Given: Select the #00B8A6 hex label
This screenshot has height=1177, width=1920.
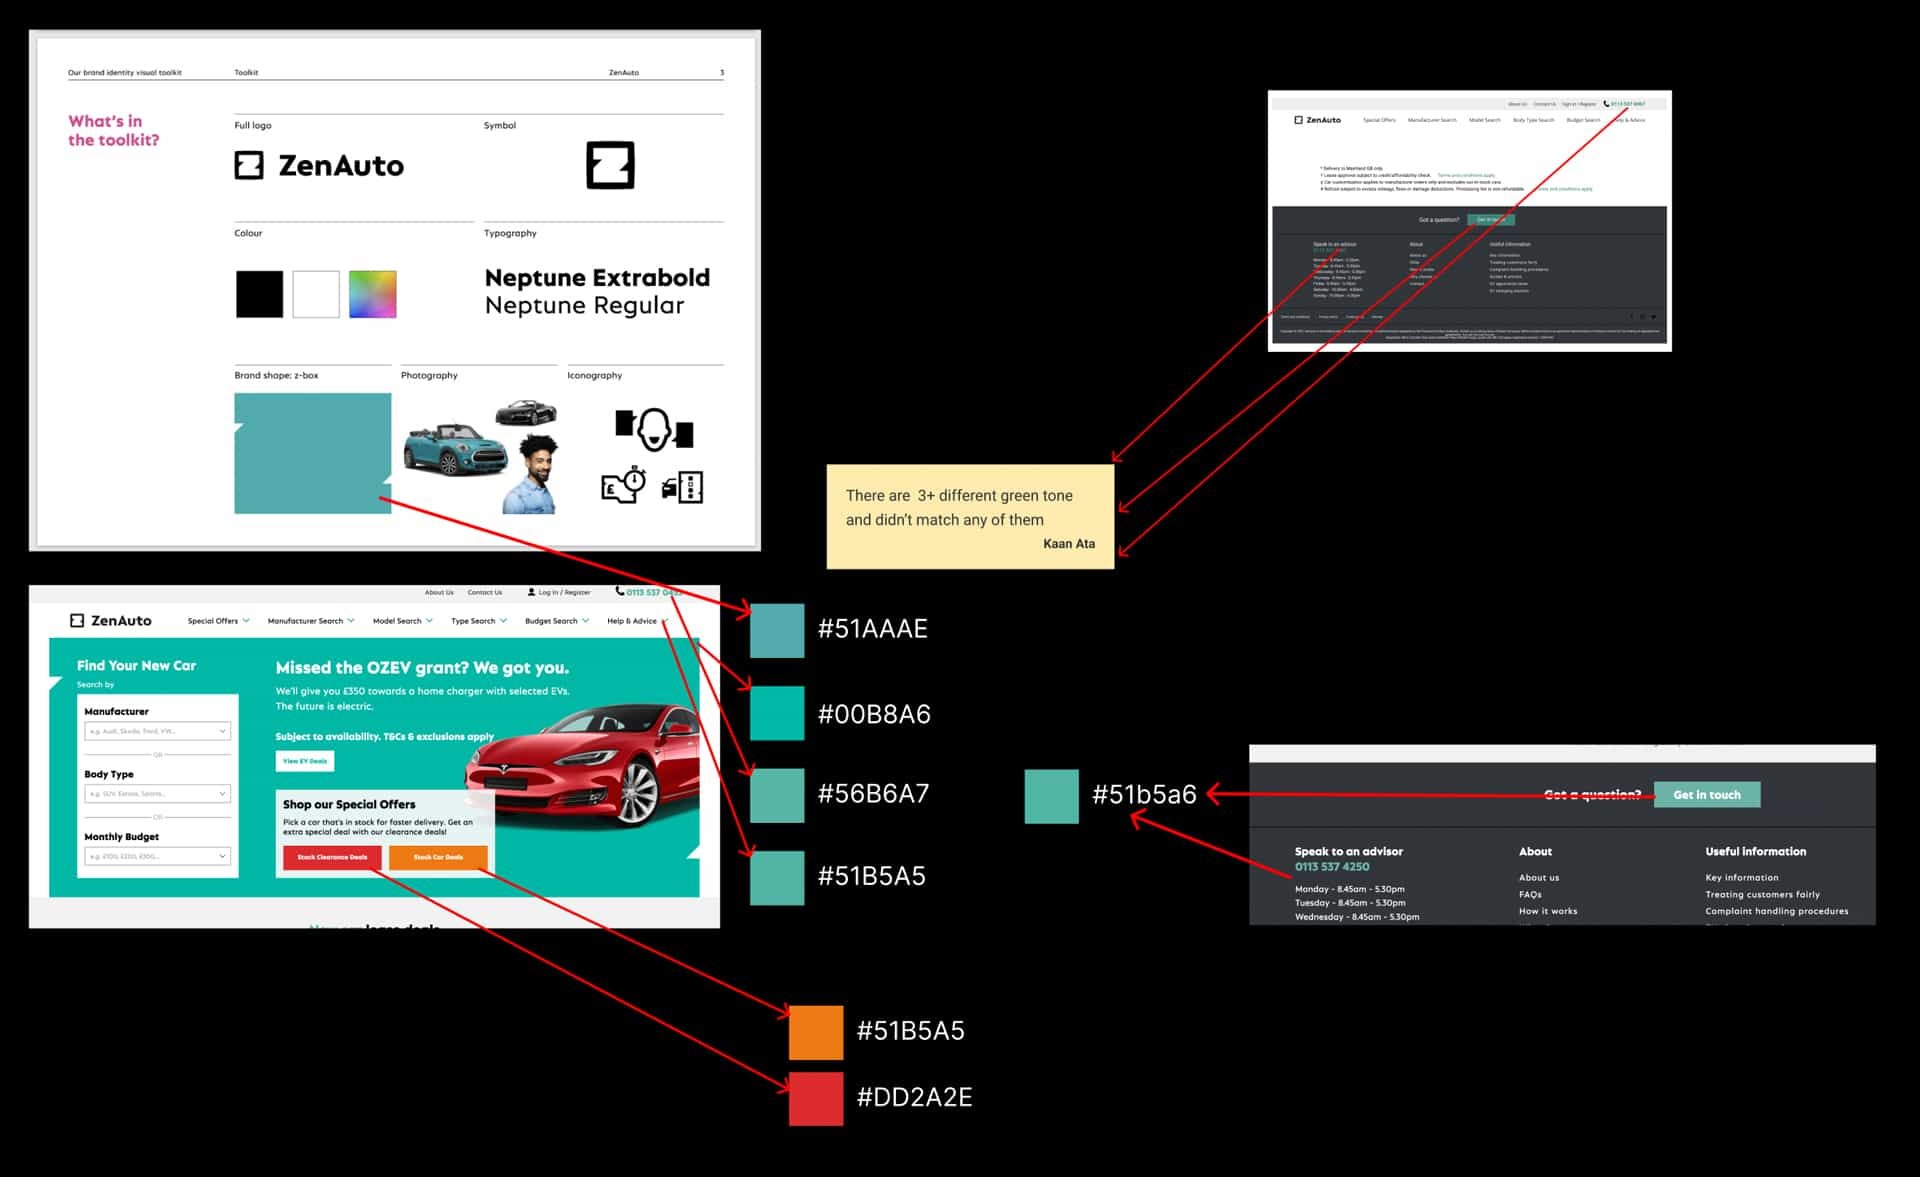Looking at the screenshot, I should click(x=874, y=714).
